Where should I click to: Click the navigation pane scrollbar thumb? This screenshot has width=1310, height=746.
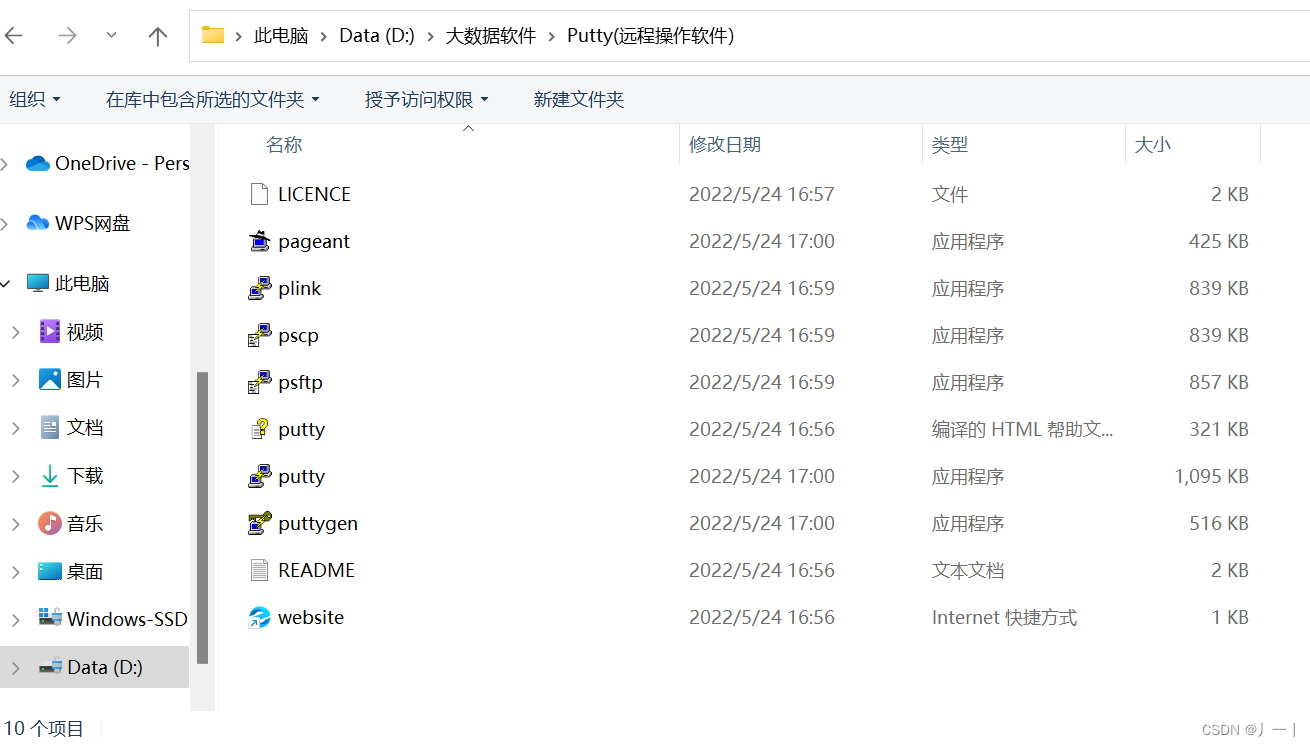203,518
